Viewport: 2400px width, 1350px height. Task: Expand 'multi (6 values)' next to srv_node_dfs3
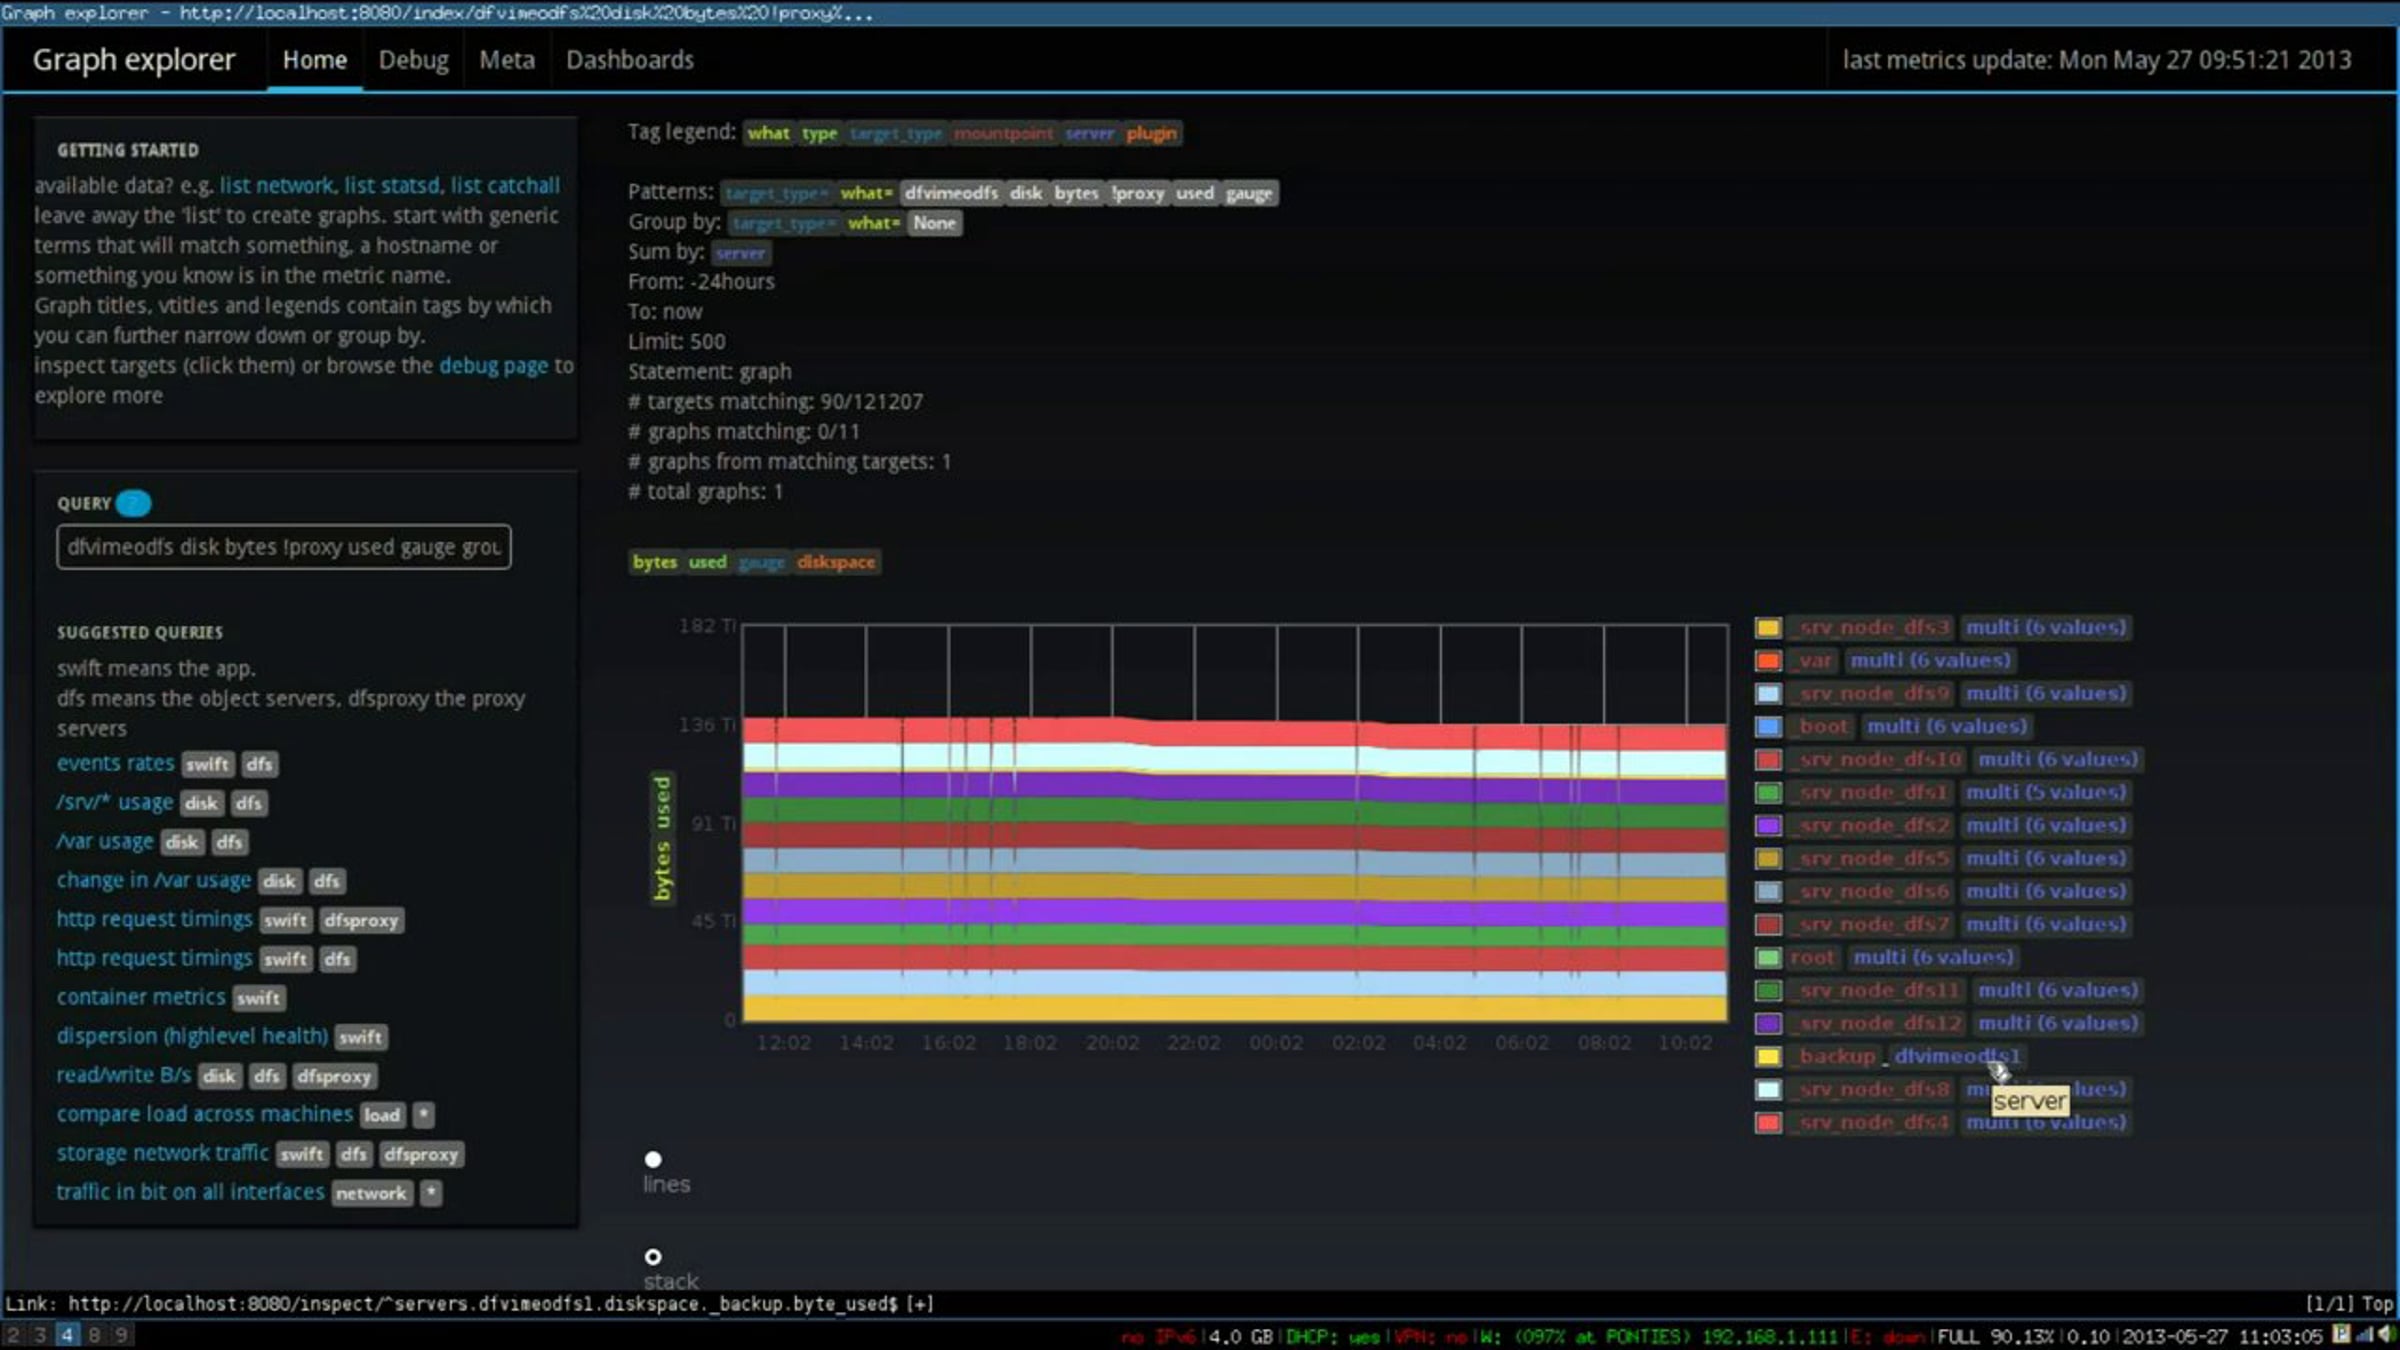[2045, 627]
